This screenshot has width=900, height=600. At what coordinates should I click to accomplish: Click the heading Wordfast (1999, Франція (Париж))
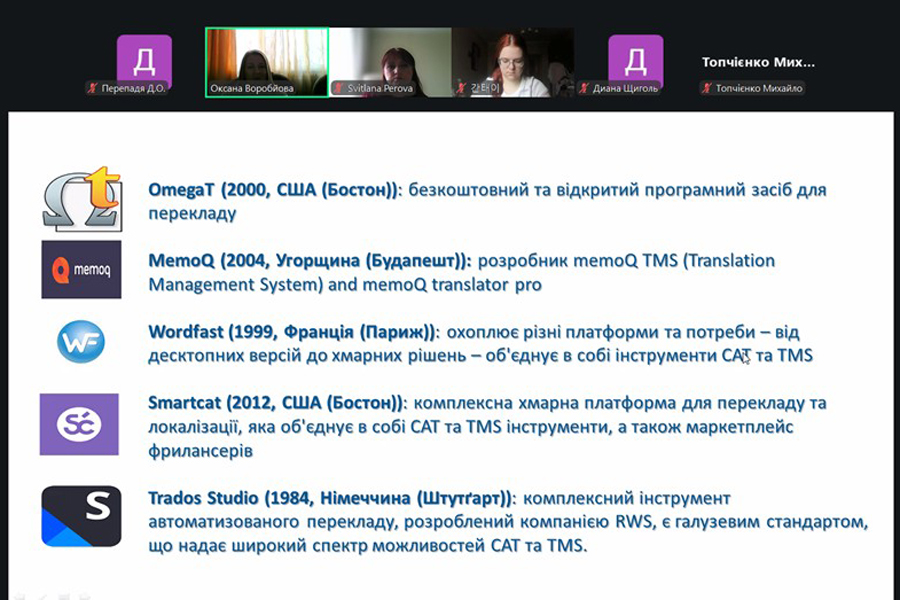pos(292,332)
